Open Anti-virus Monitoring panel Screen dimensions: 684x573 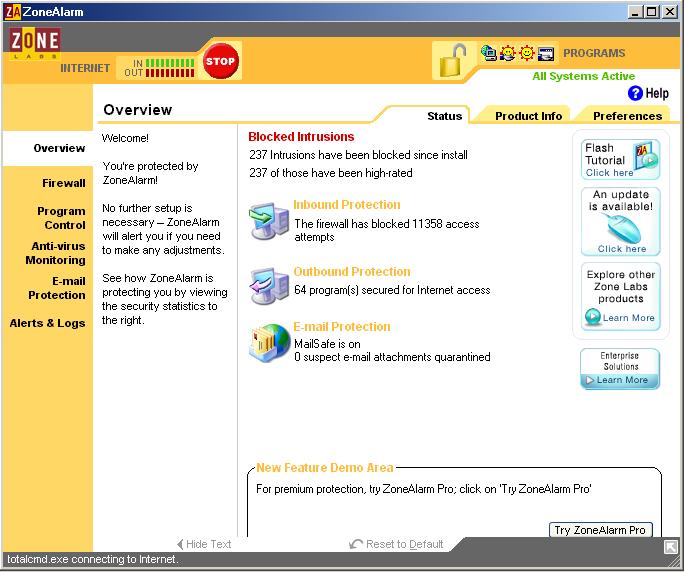coord(55,253)
